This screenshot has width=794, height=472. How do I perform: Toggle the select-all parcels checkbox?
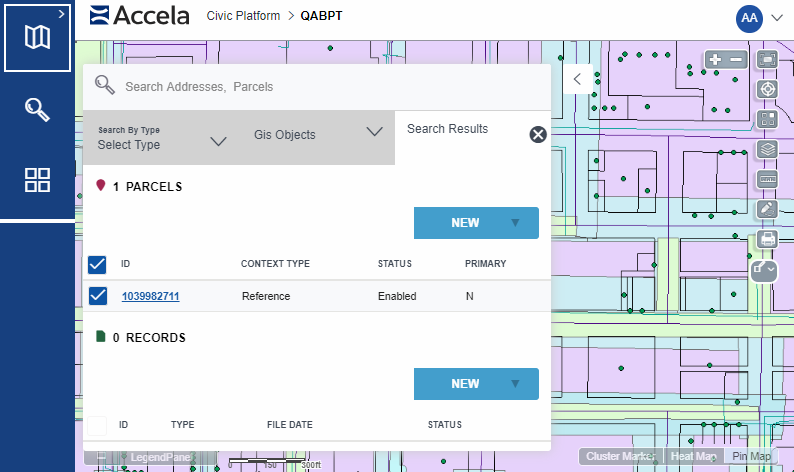97,265
